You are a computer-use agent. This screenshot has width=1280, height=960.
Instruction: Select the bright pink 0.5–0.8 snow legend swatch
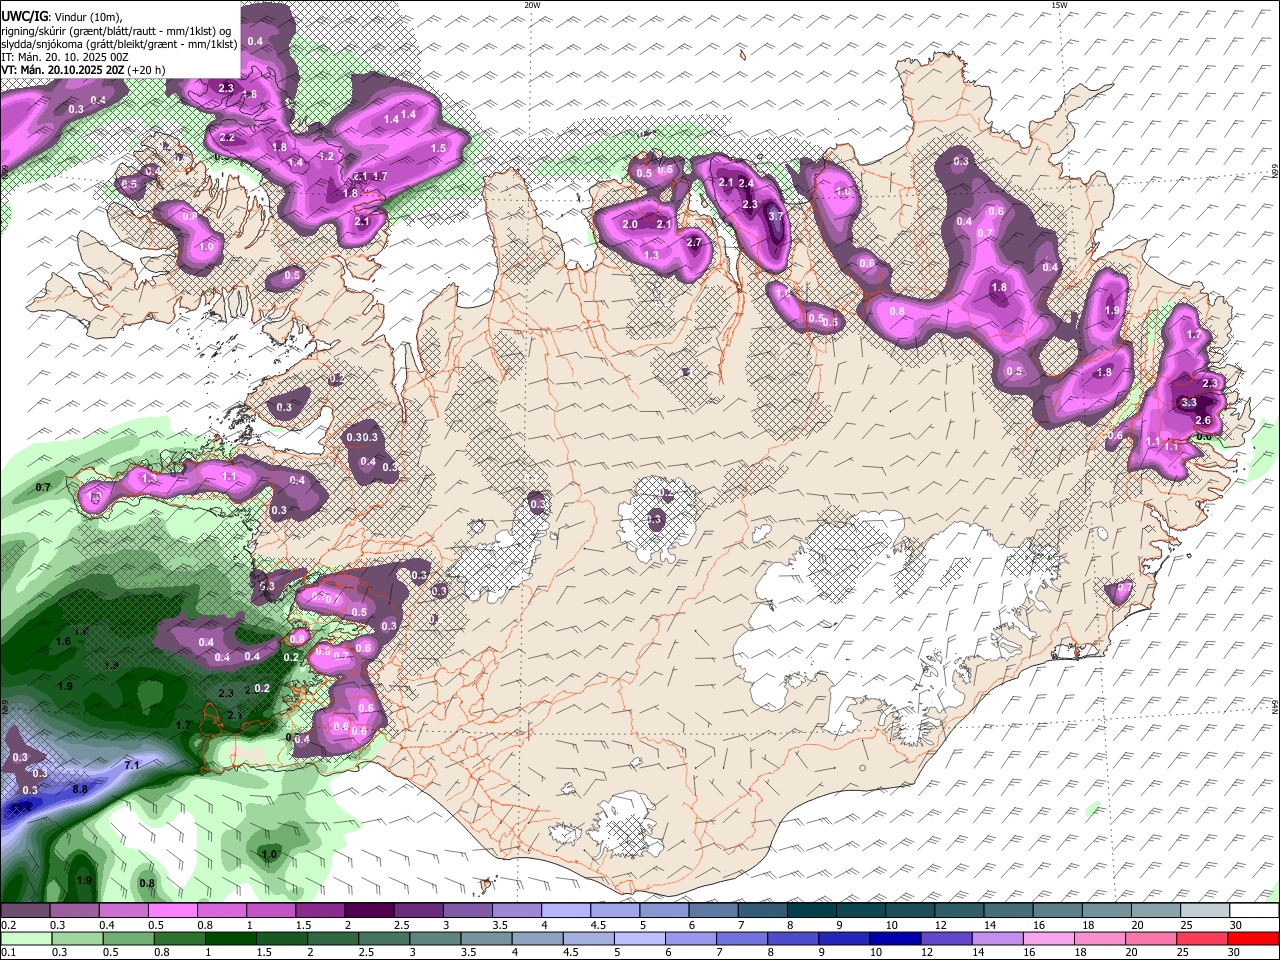tap(172, 911)
